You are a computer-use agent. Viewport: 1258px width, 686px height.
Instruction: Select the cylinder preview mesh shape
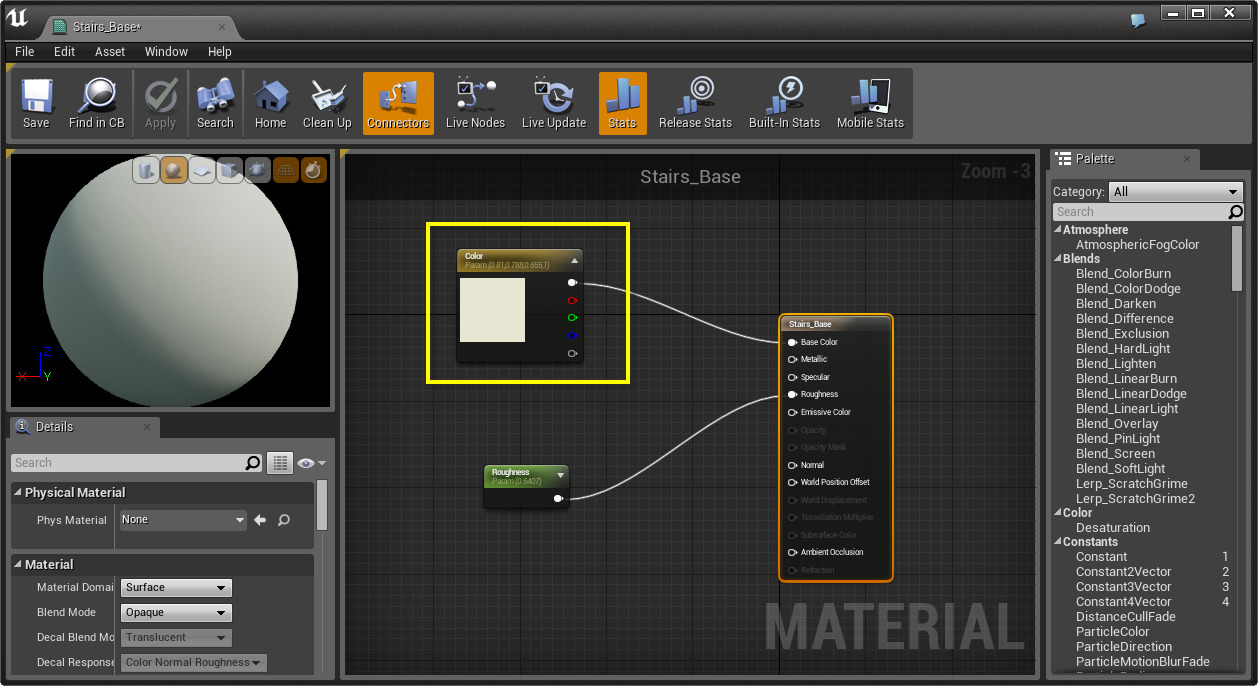point(145,172)
